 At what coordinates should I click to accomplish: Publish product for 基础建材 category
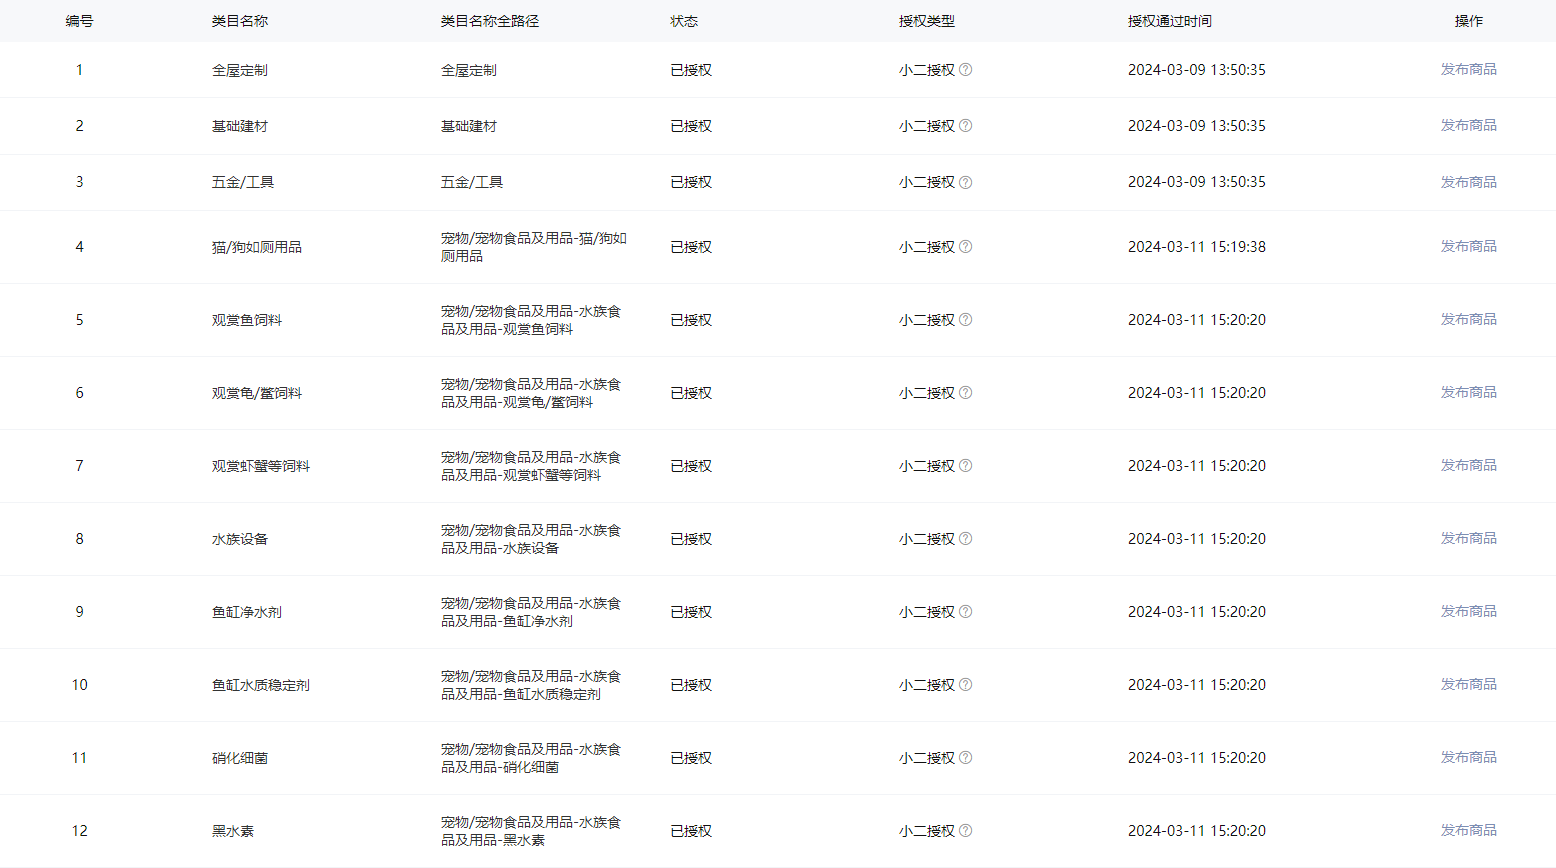tap(1468, 125)
